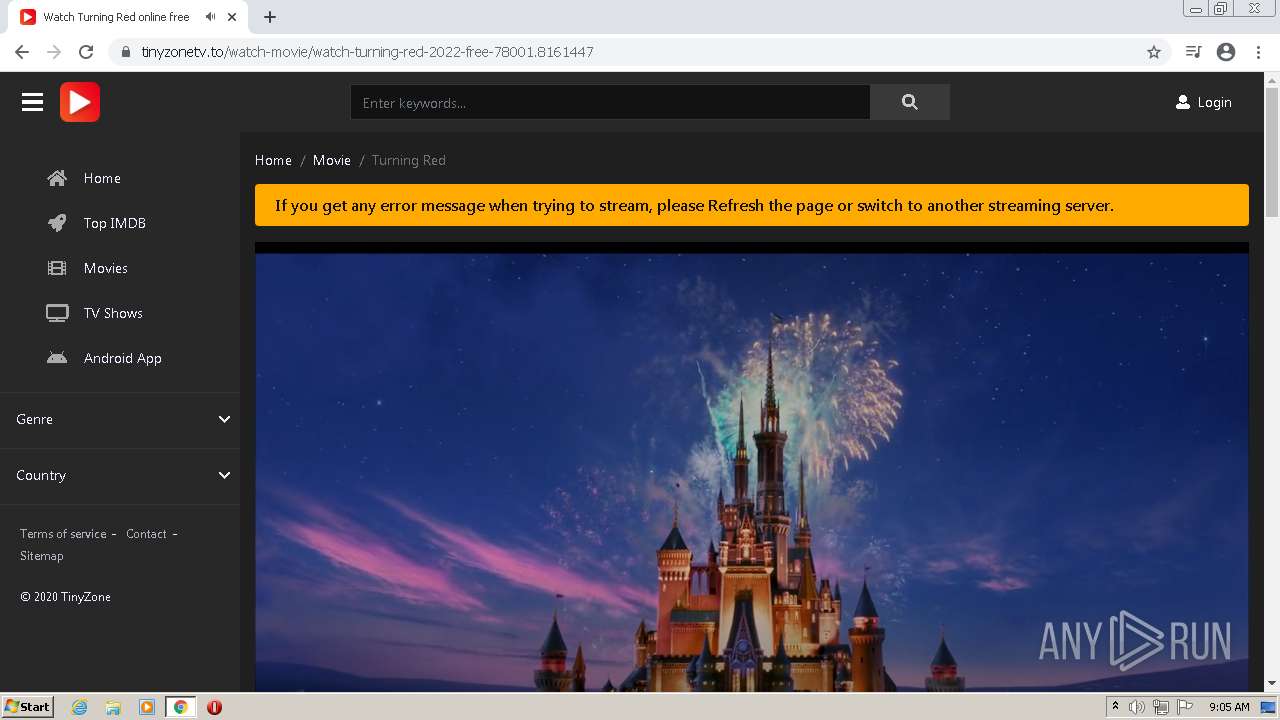
Task: Open media player icon in taskbar
Action: pyautogui.click(x=147, y=707)
